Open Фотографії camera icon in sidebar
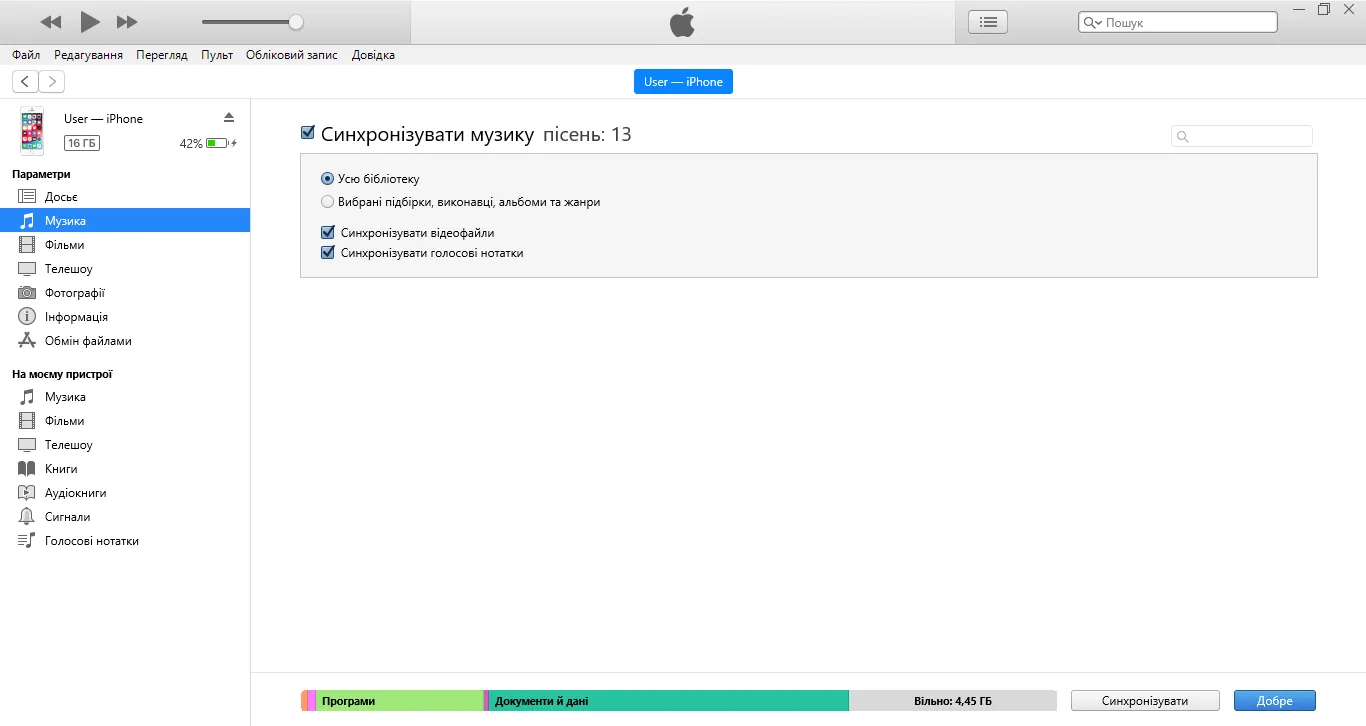The height and width of the screenshot is (726, 1366). tap(27, 293)
